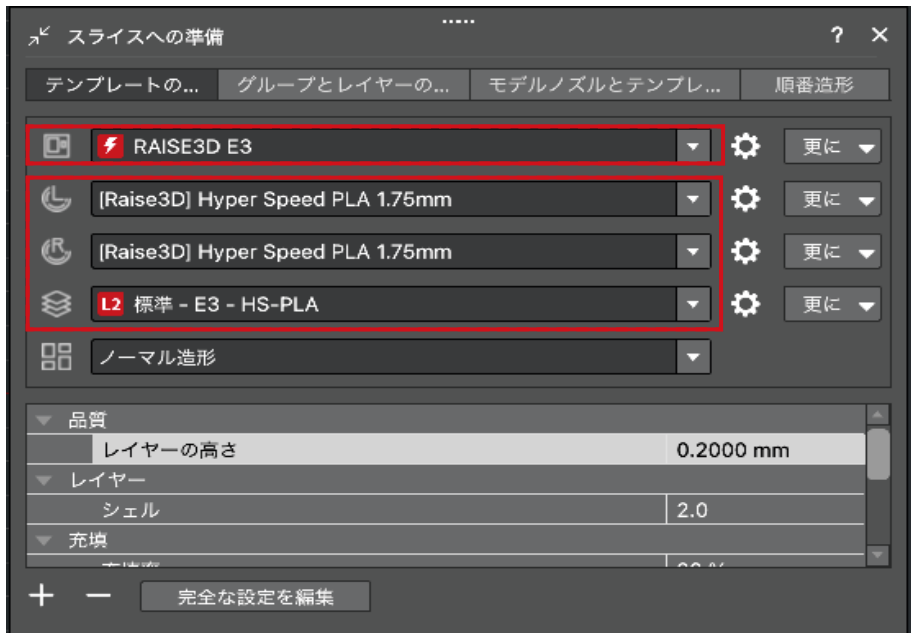This screenshot has height=633, width=917.
Task: Collapse the 品質 section
Action: (44, 420)
